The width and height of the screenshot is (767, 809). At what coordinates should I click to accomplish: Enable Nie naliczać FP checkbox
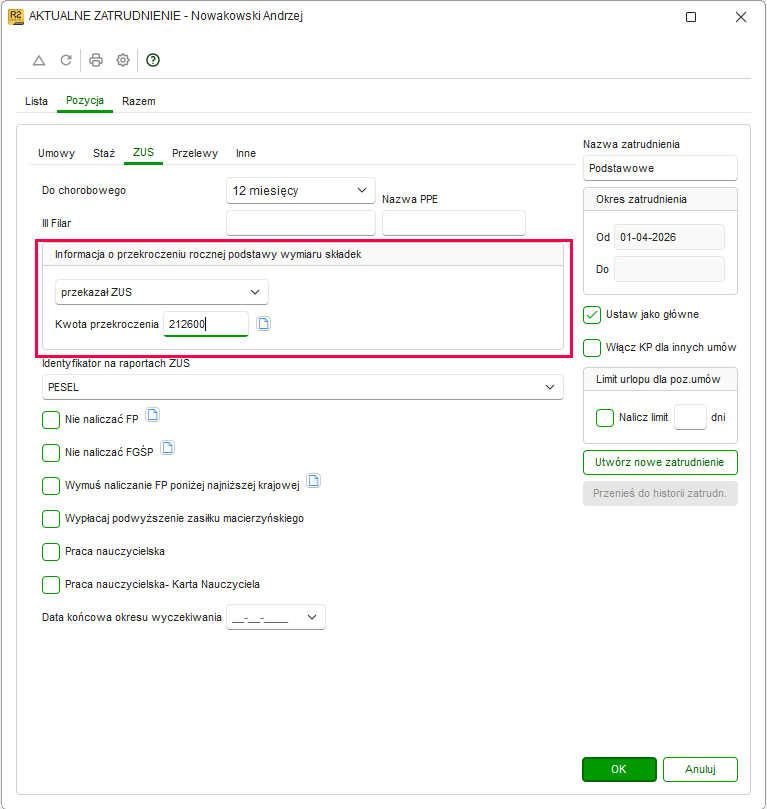click(x=51, y=419)
